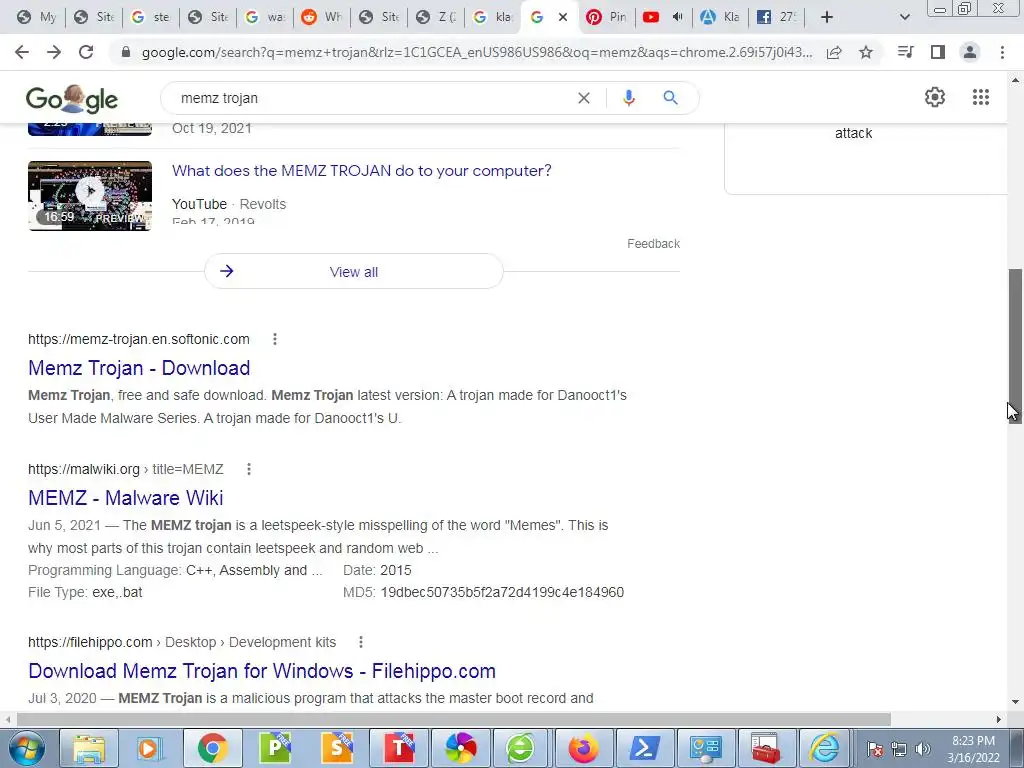Submit search with the magnifier icon
Screen dimensions: 1024x768
coord(670,98)
